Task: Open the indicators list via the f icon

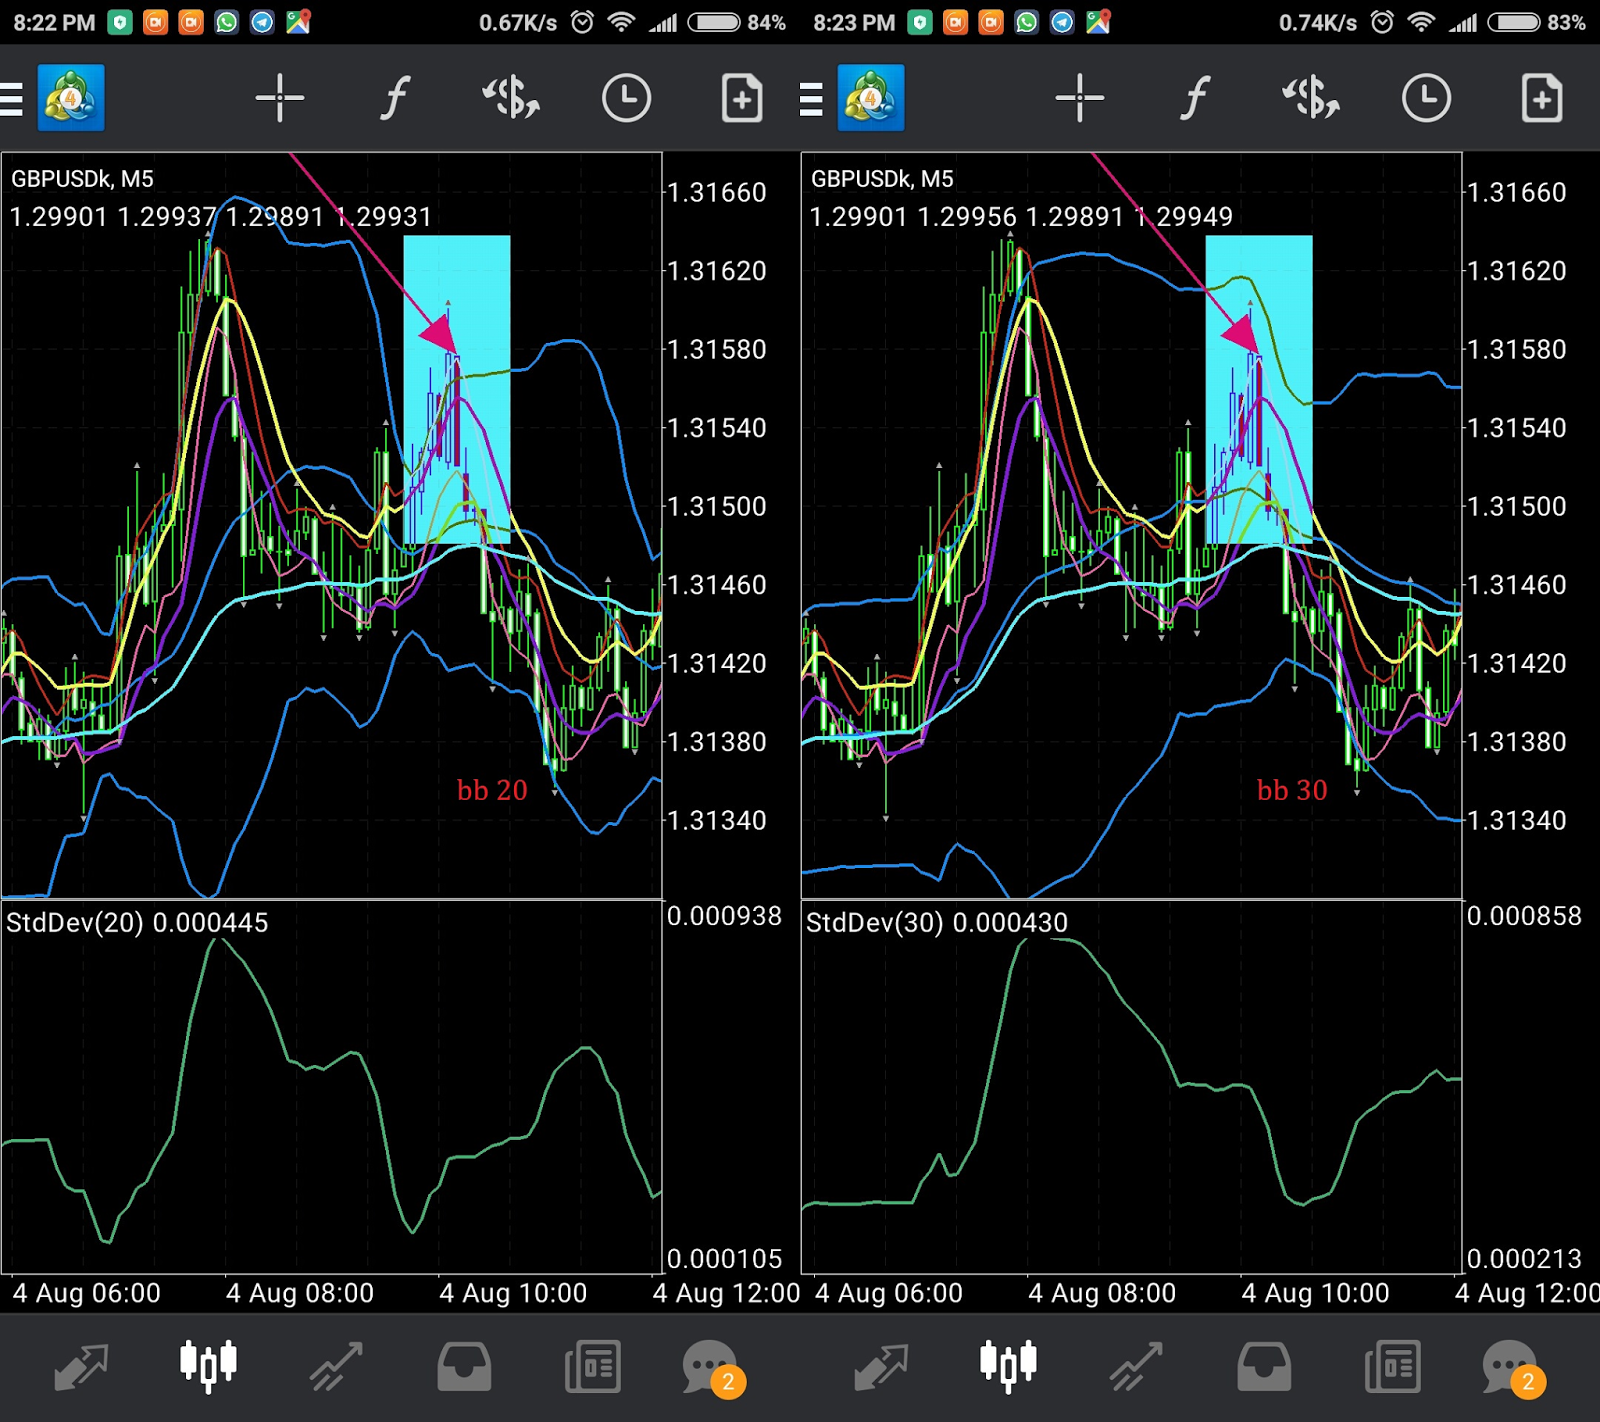Action: pyautogui.click(x=394, y=97)
